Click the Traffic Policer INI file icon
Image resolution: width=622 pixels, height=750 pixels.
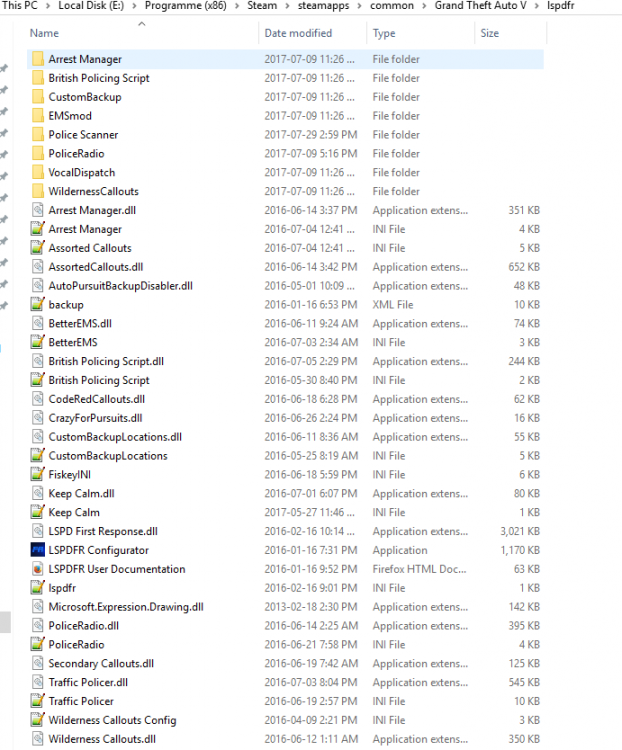[38, 702]
